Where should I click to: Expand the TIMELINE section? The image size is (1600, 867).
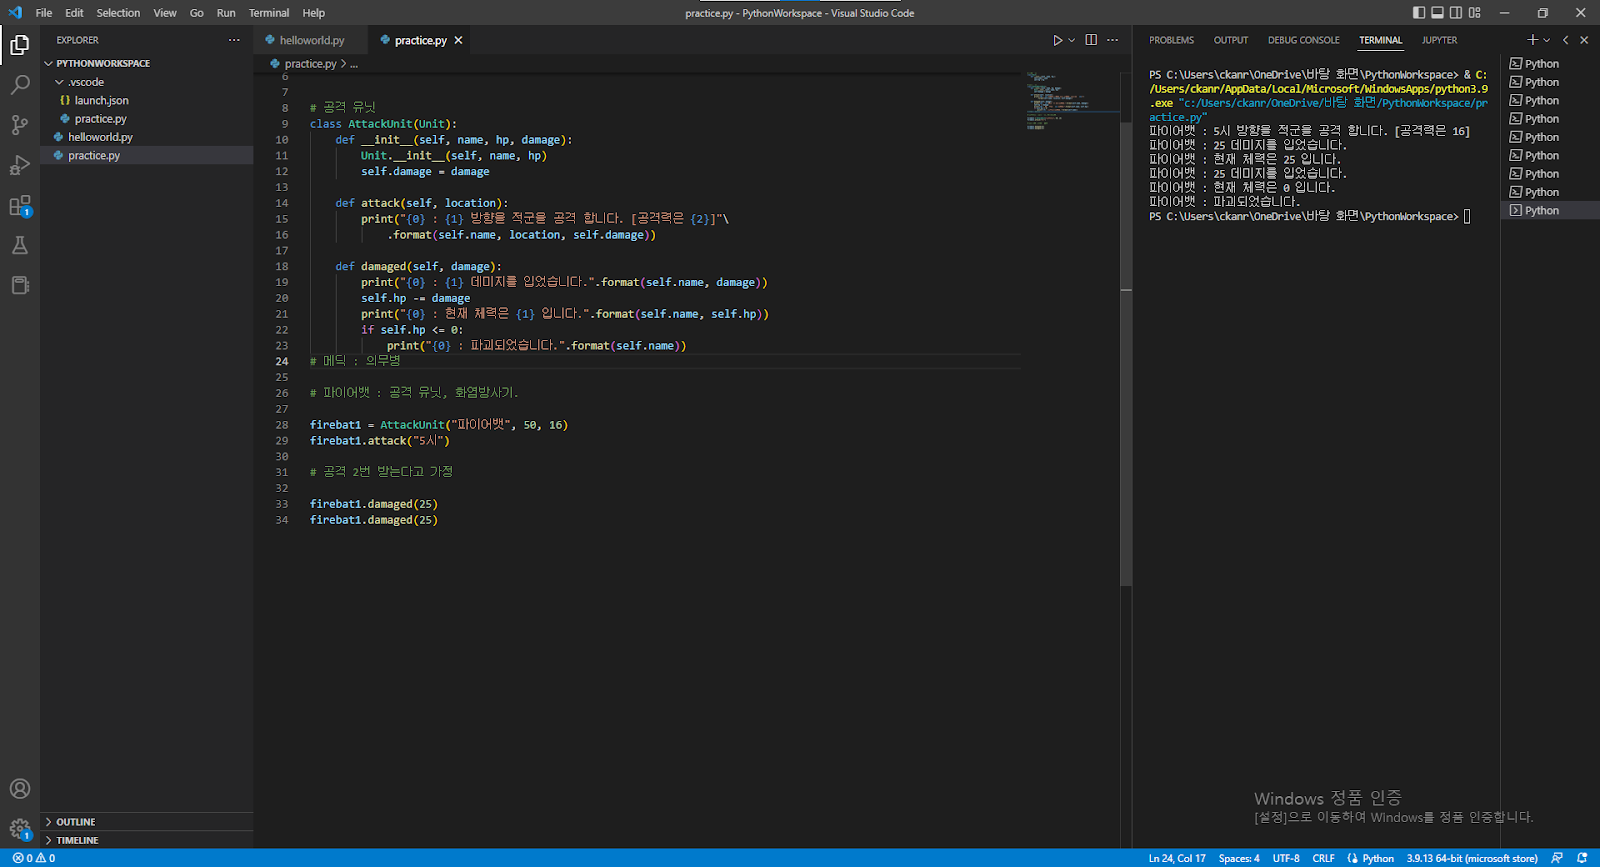76,840
